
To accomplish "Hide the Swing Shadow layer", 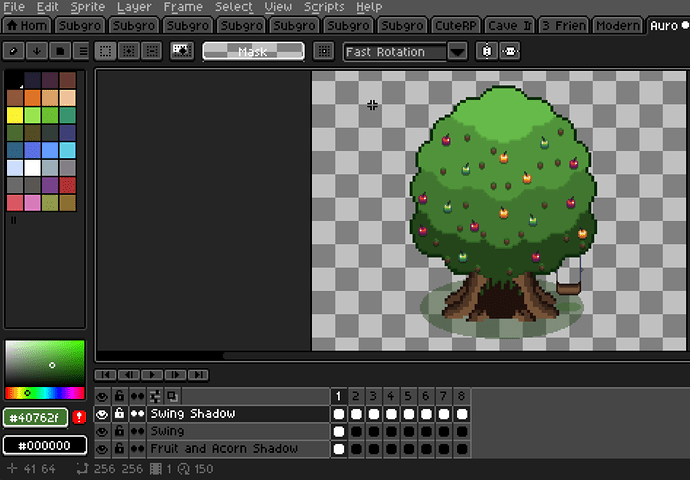I will [102, 414].
